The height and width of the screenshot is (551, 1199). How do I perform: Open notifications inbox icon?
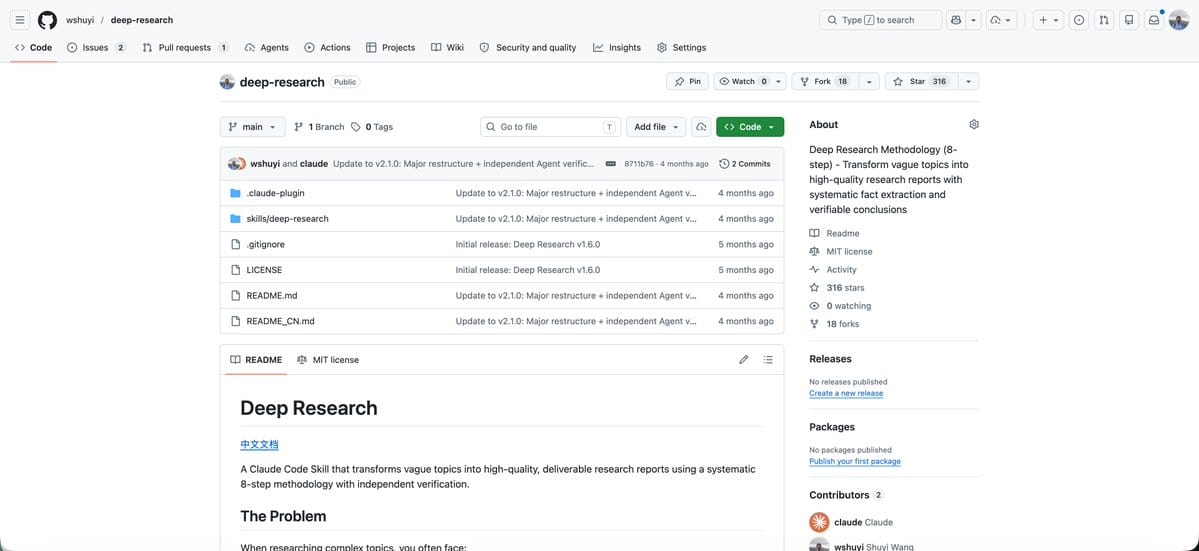(x=1153, y=21)
